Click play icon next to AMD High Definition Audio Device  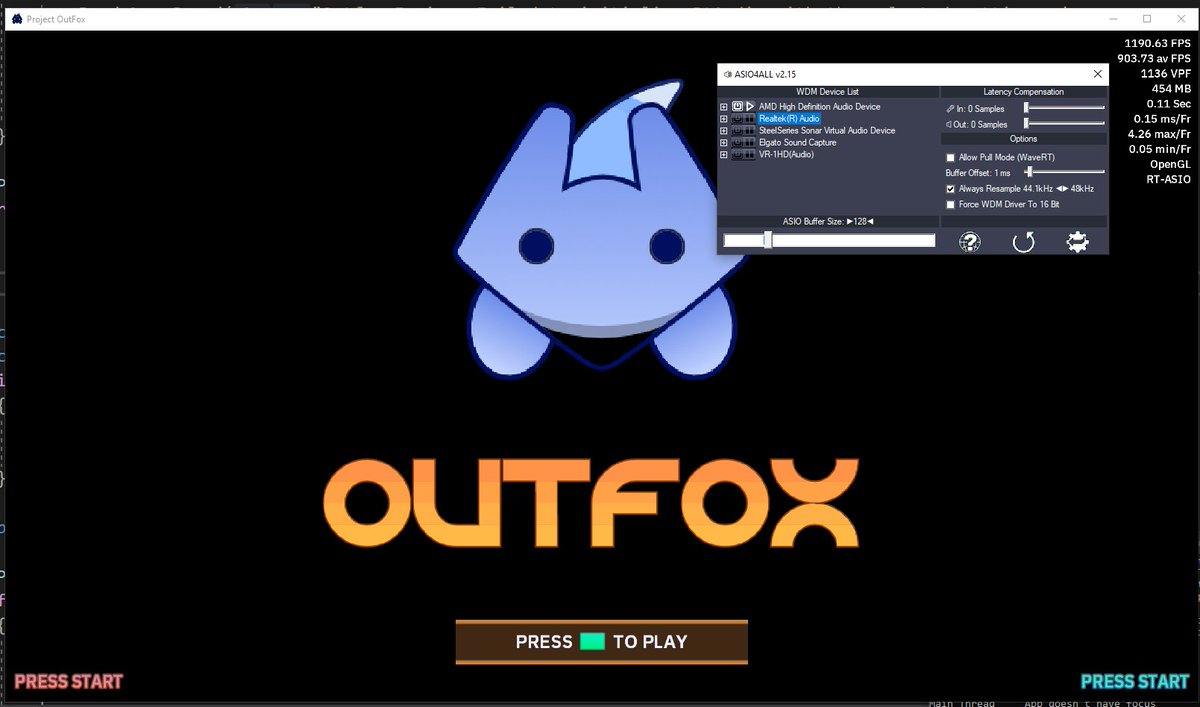coord(750,107)
